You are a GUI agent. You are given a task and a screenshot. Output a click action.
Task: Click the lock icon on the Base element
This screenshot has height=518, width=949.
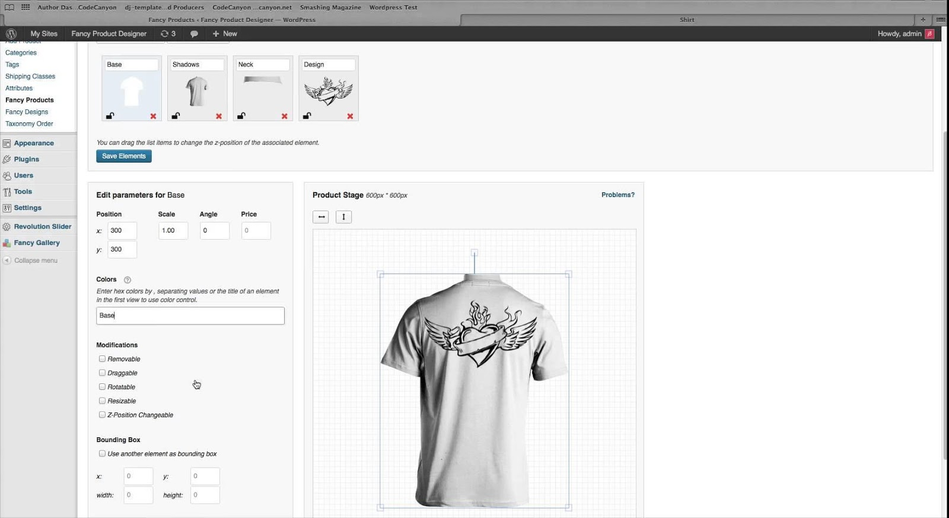(x=110, y=116)
